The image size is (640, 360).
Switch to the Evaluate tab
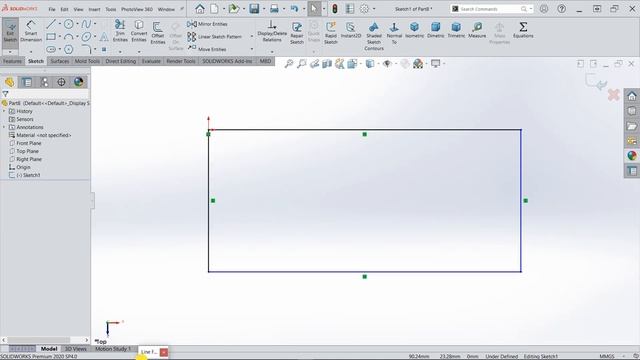151,61
